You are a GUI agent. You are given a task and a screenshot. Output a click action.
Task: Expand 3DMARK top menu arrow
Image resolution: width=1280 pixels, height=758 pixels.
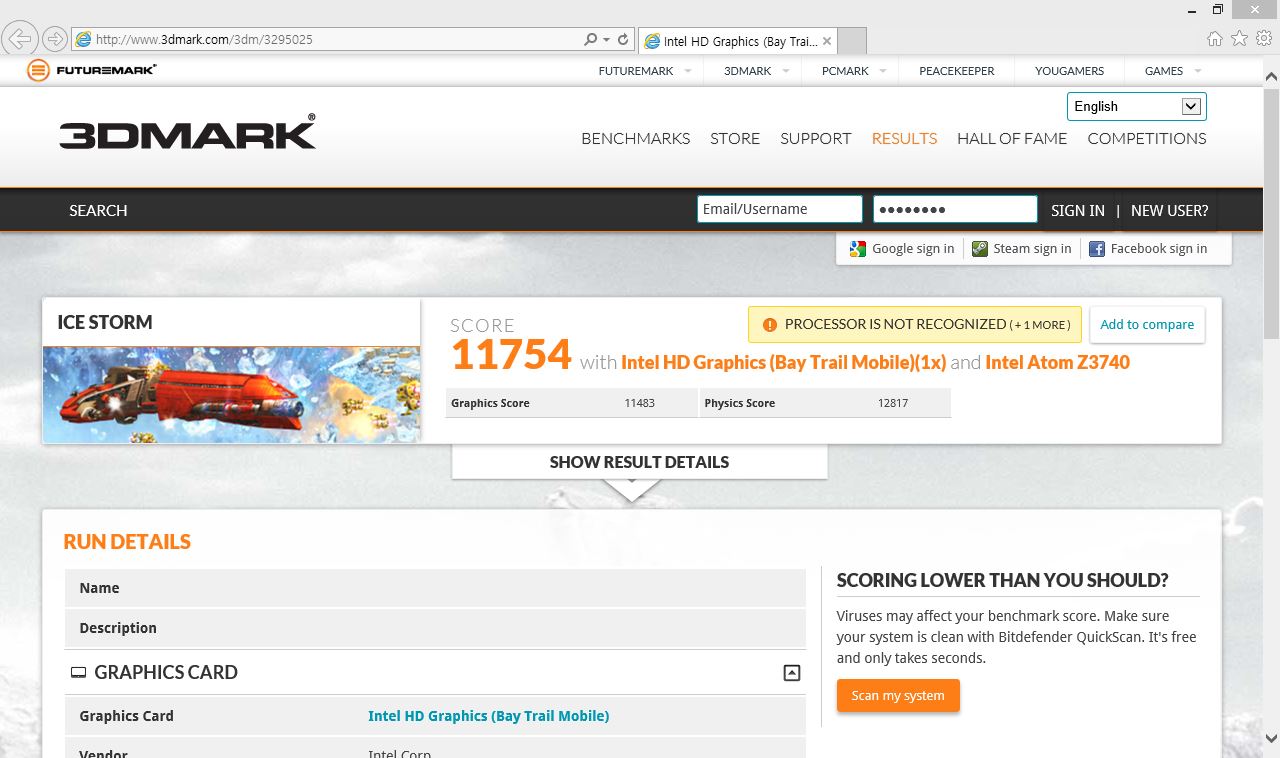tap(785, 71)
